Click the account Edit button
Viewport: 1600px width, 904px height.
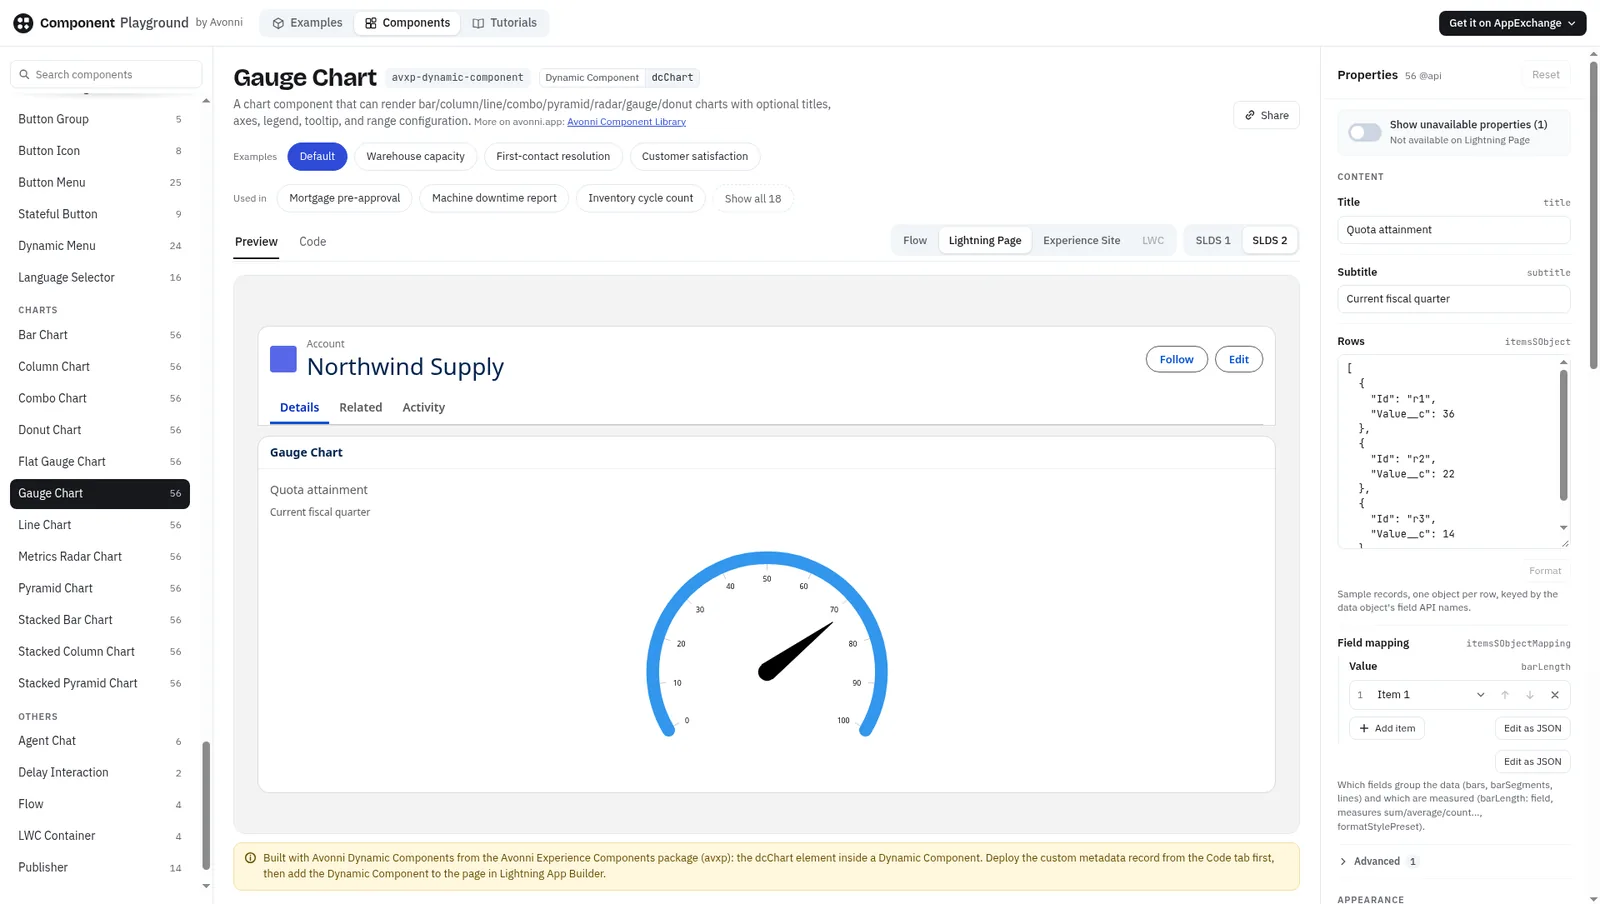(1239, 359)
